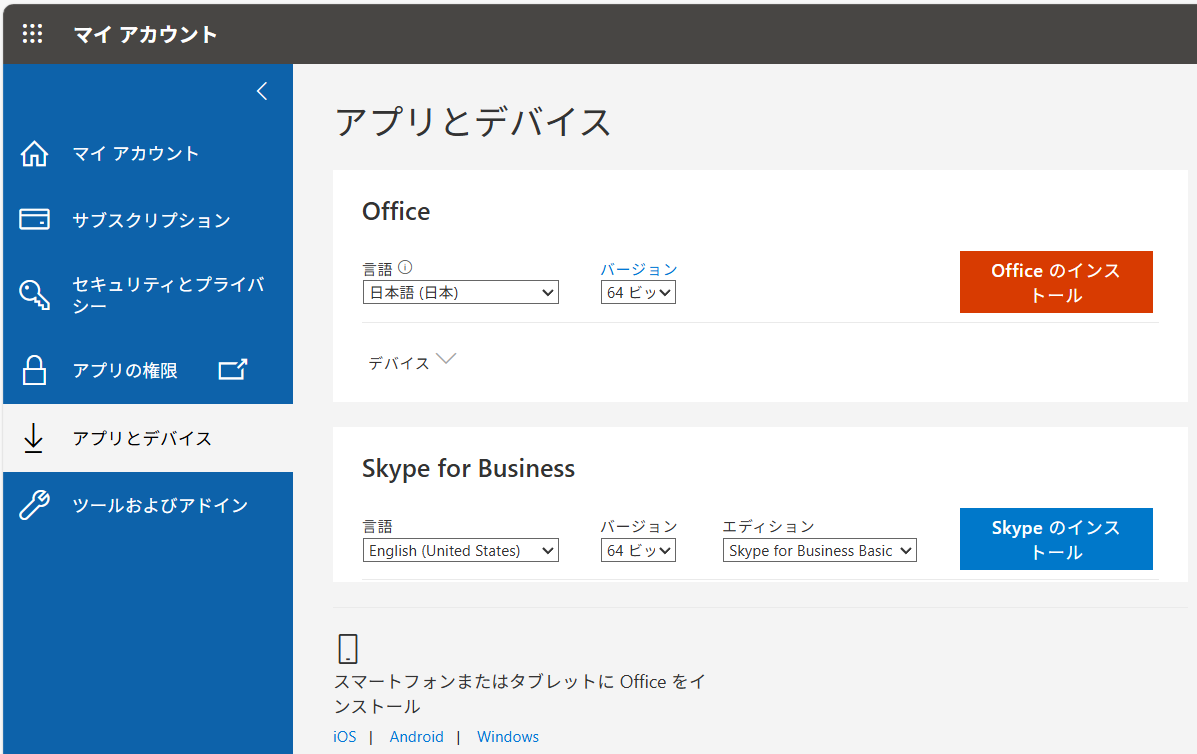The width and height of the screenshot is (1197, 754).
Task: Click the Skype のインストール button
Action: [x=1056, y=539]
